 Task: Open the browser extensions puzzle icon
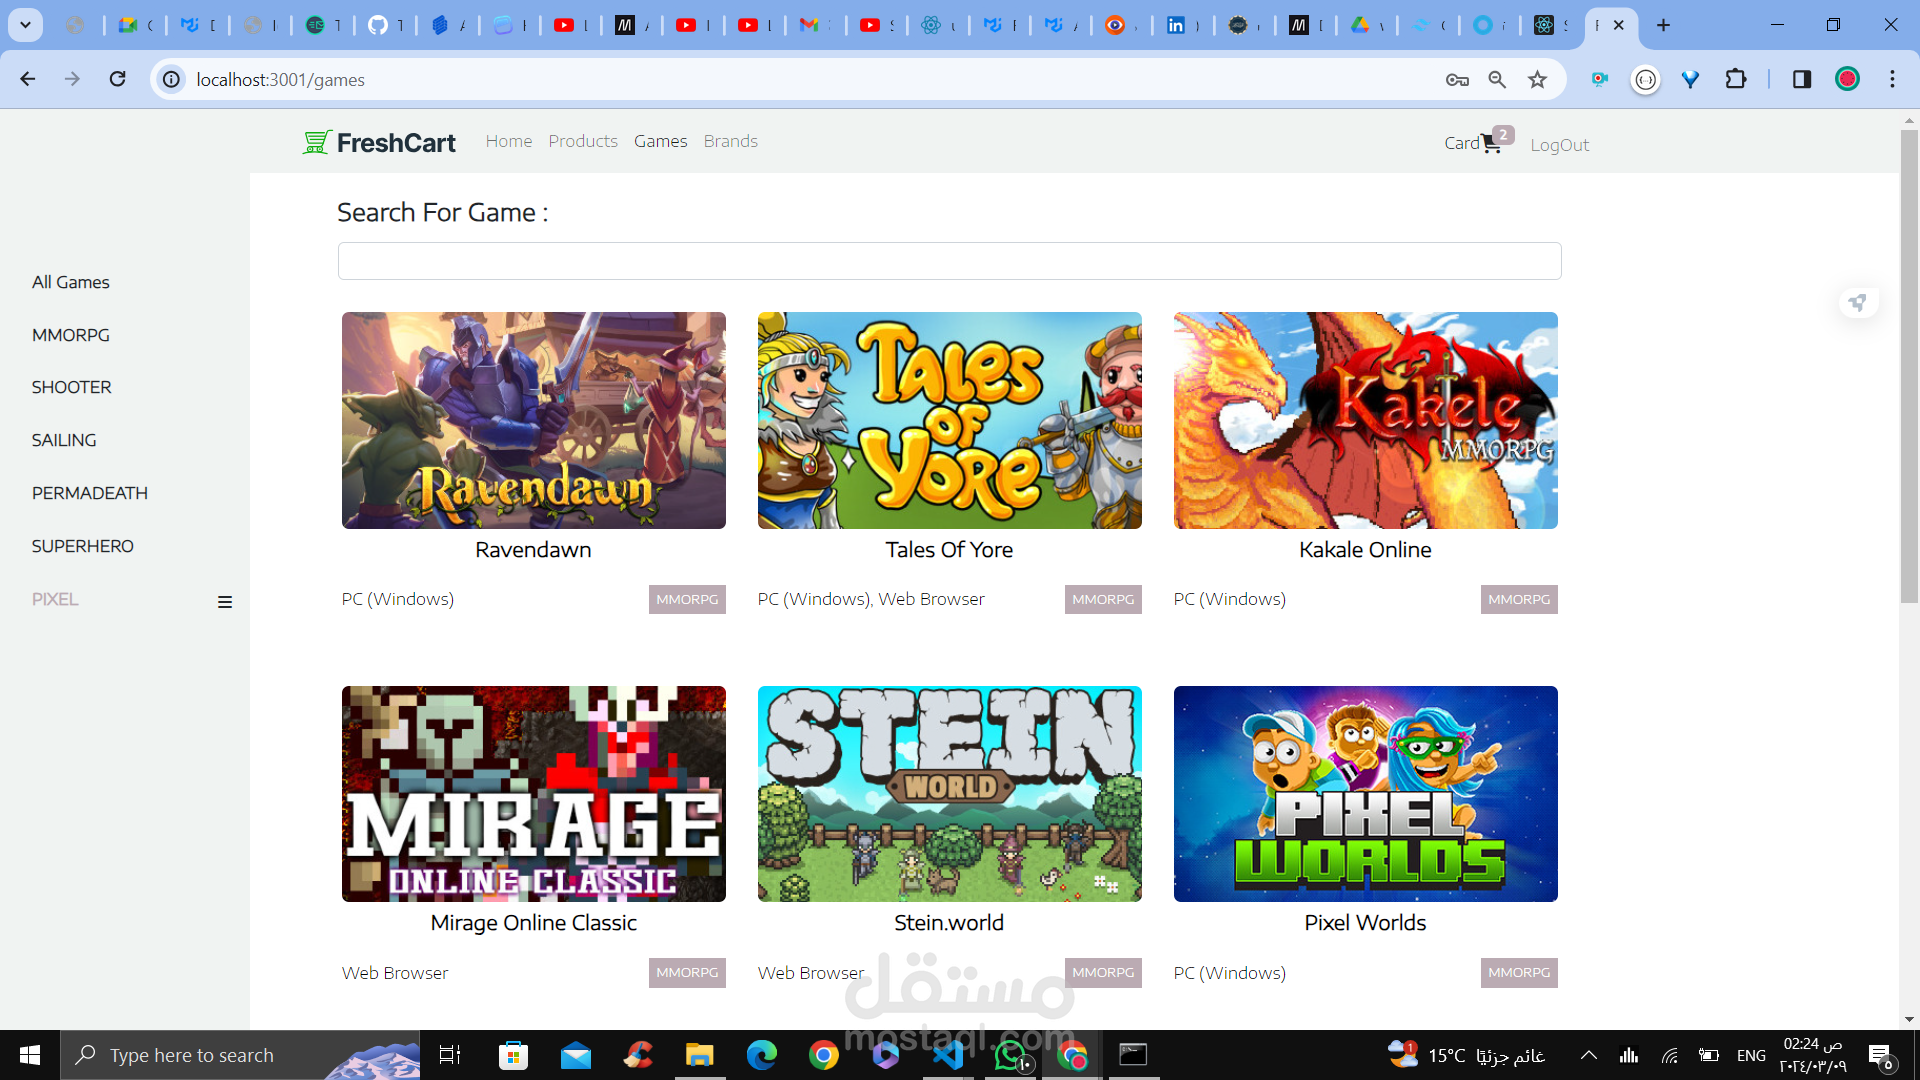click(x=1736, y=79)
